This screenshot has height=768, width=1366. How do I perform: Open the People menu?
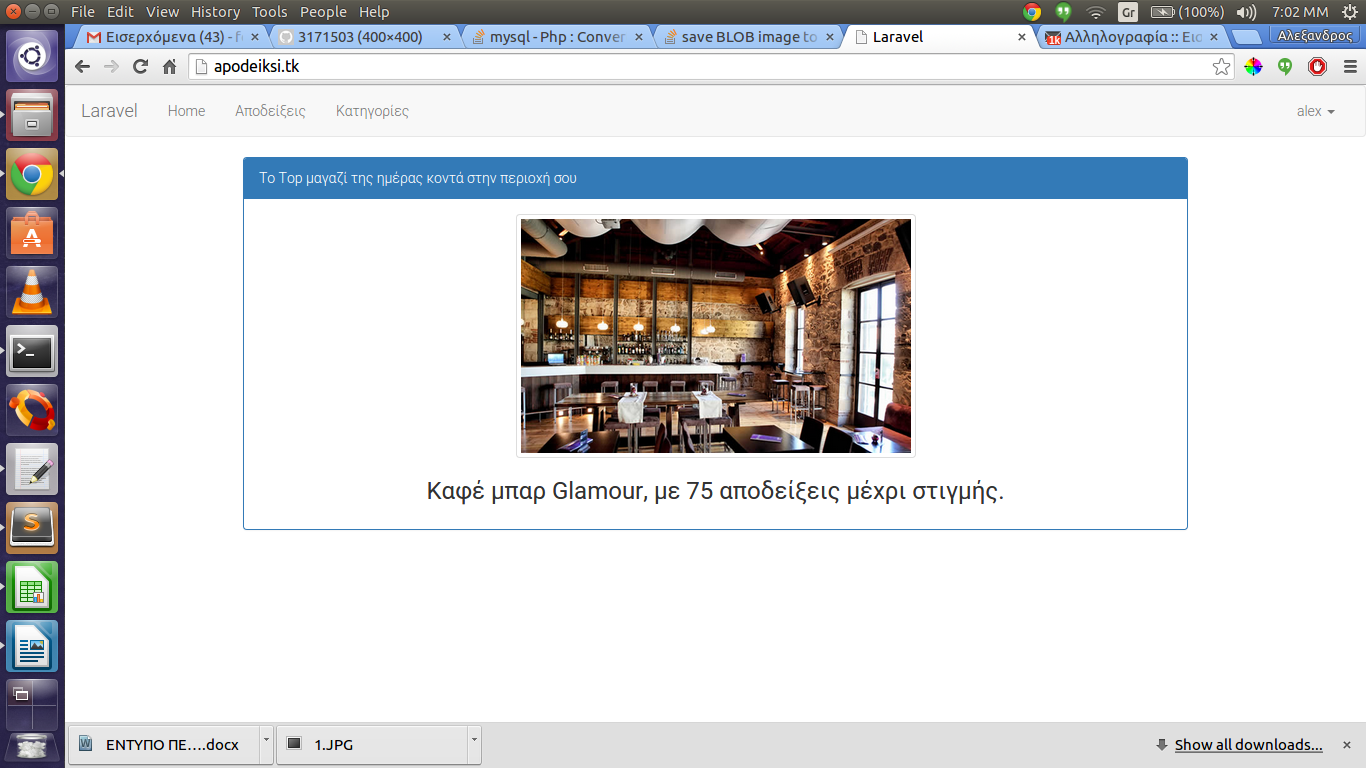click(x=323, y=12)
